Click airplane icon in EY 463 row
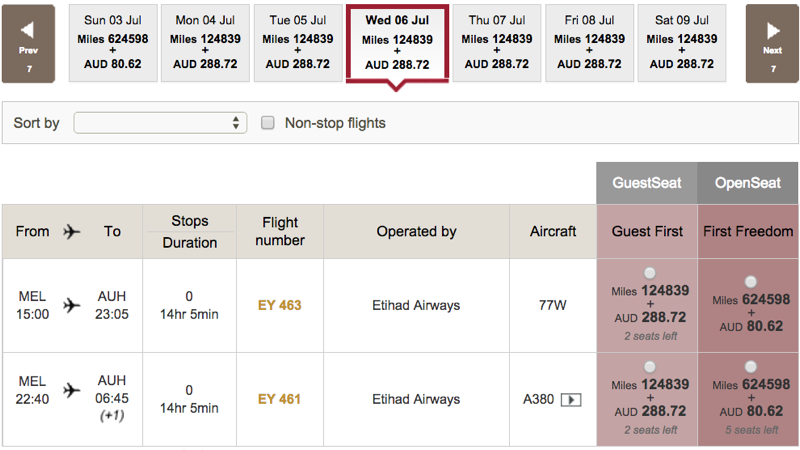800x450 pixels. [72, 306]
